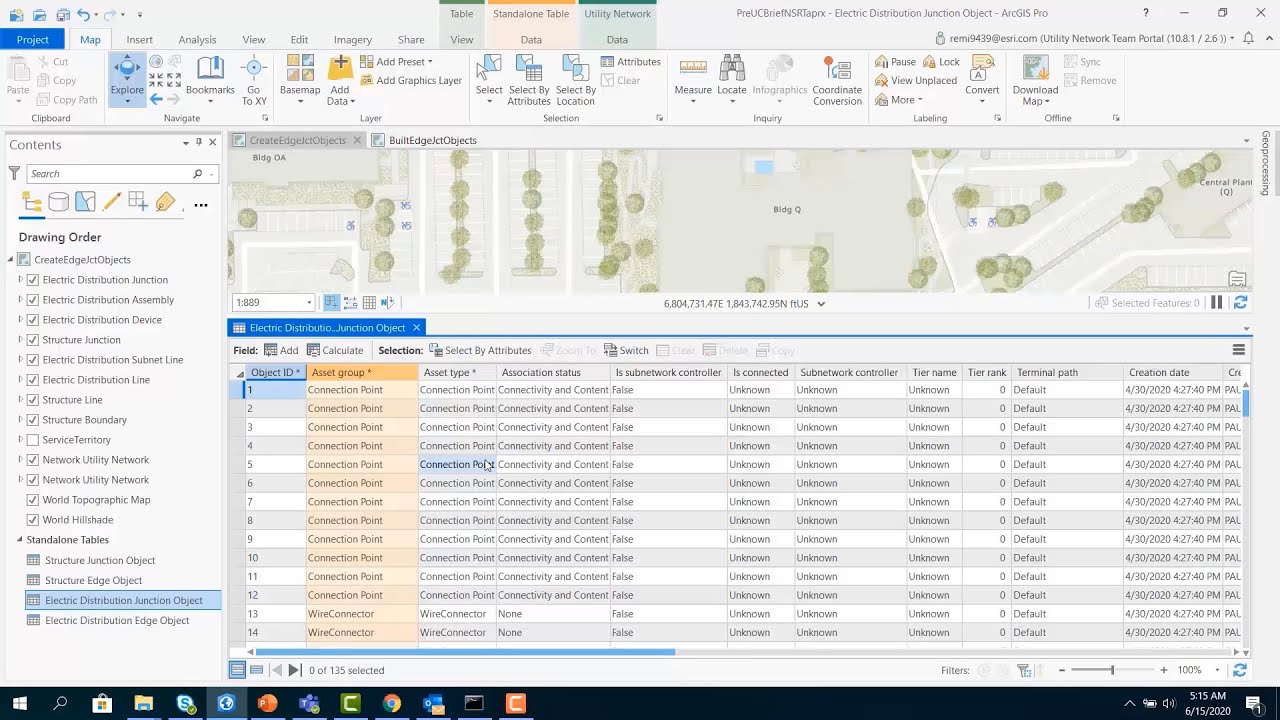Toggle Electric Distribution Junction layer visibility
The width and height of the screenshot is (1280, 720).
tap(33, 280)
